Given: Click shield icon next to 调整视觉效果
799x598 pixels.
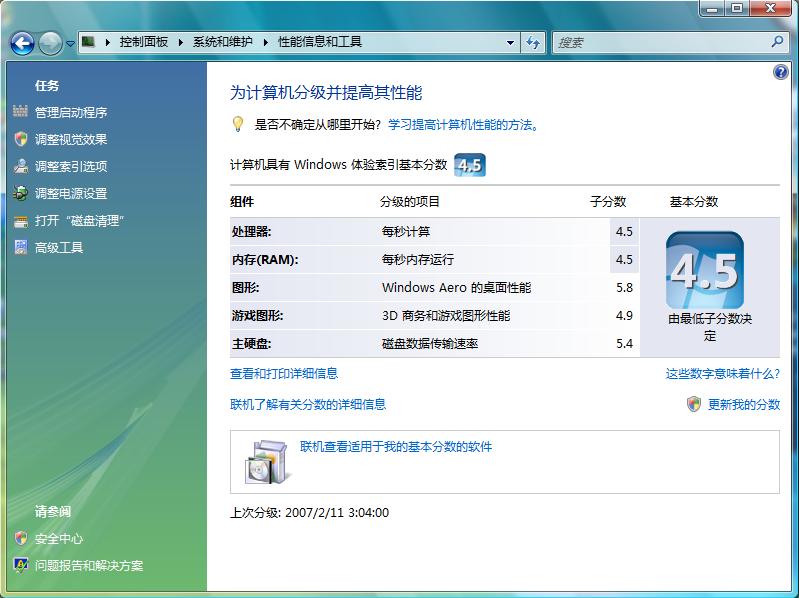Looking at the screenshot, I should pyautogui.click(x=21, y=139).
